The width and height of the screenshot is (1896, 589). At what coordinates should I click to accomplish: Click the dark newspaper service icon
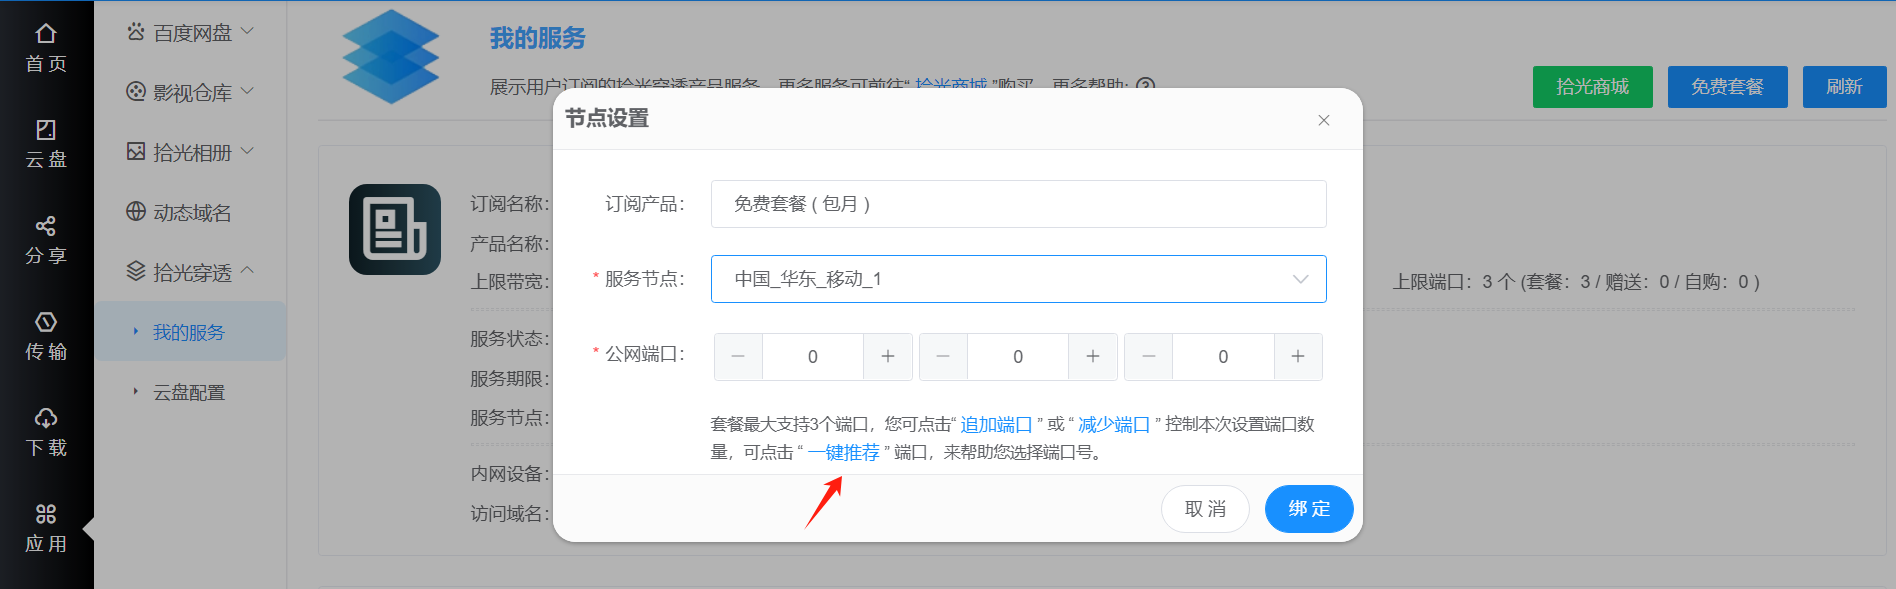(395, 229)
